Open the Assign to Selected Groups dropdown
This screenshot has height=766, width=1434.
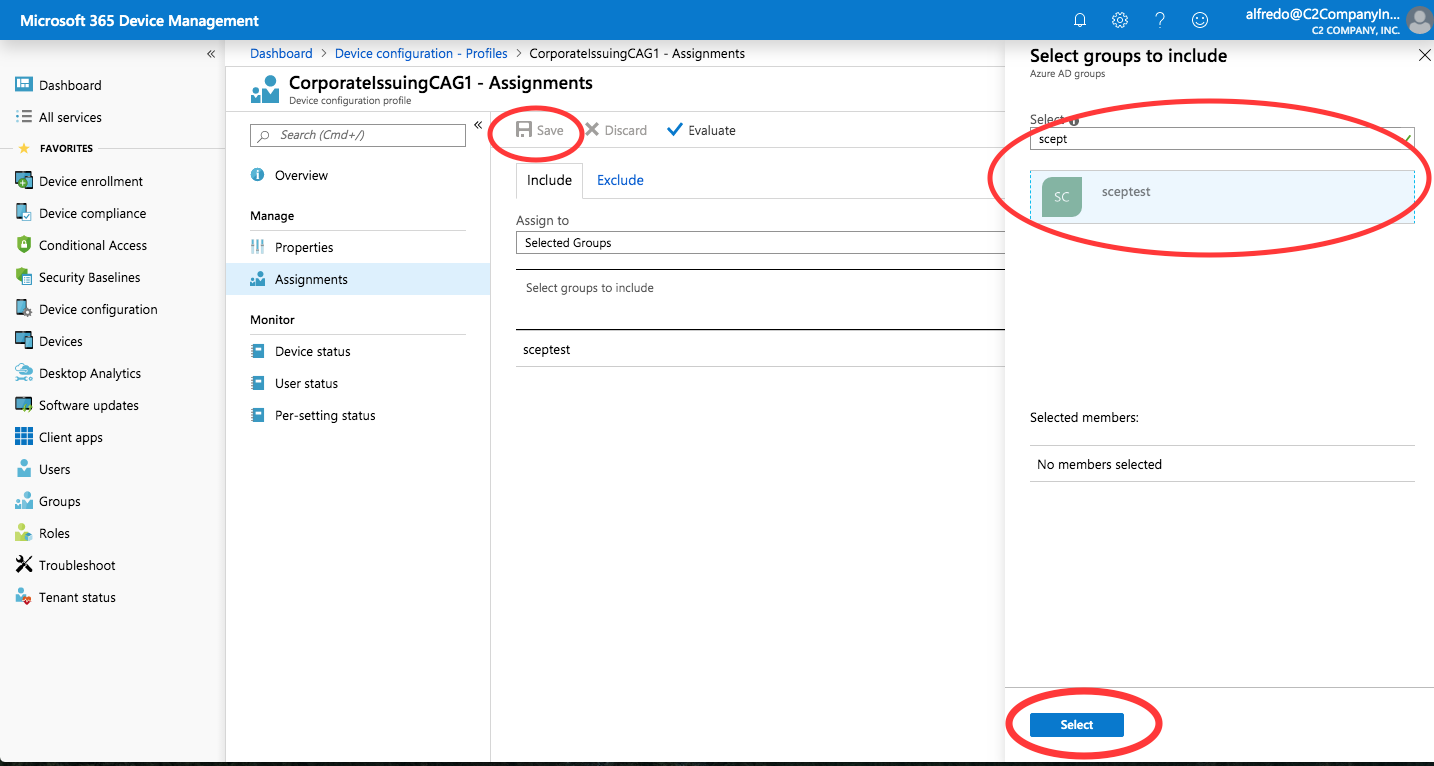(x=760, y=243)
